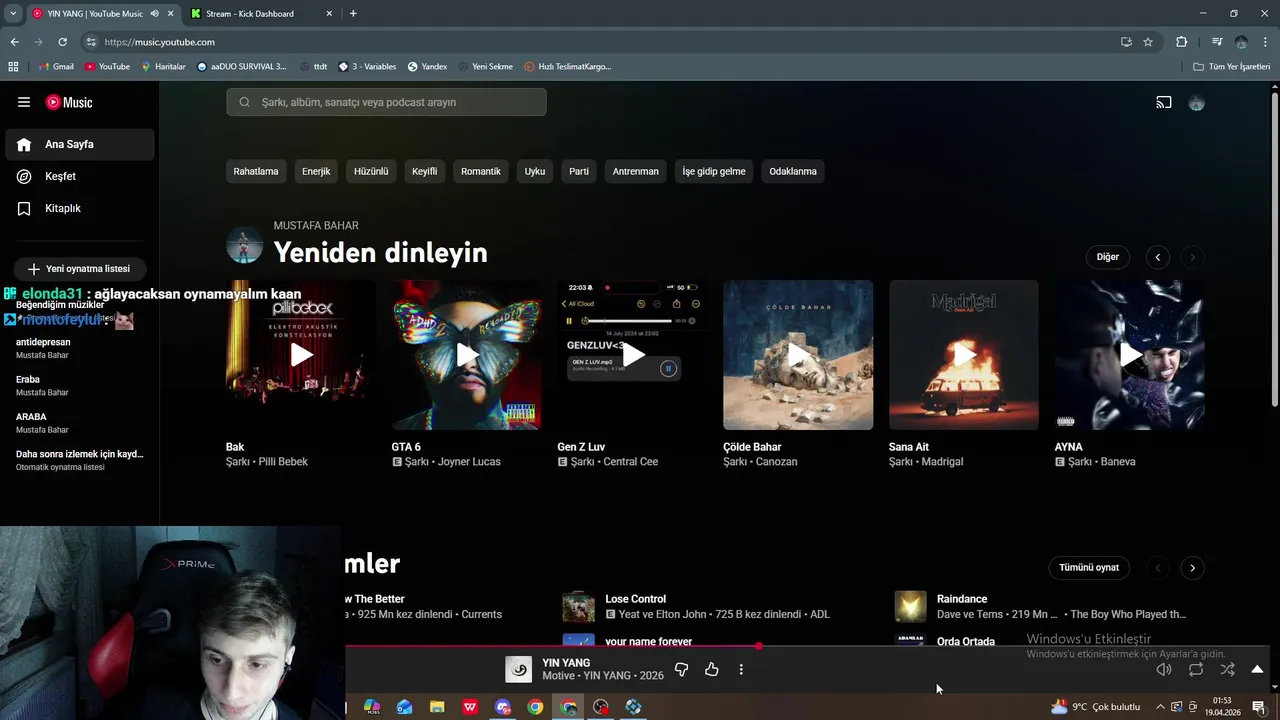Select the Romantik mood chip
This screenshot has width=1280, height=720.
pyautogui.click(x=481, y=171)
